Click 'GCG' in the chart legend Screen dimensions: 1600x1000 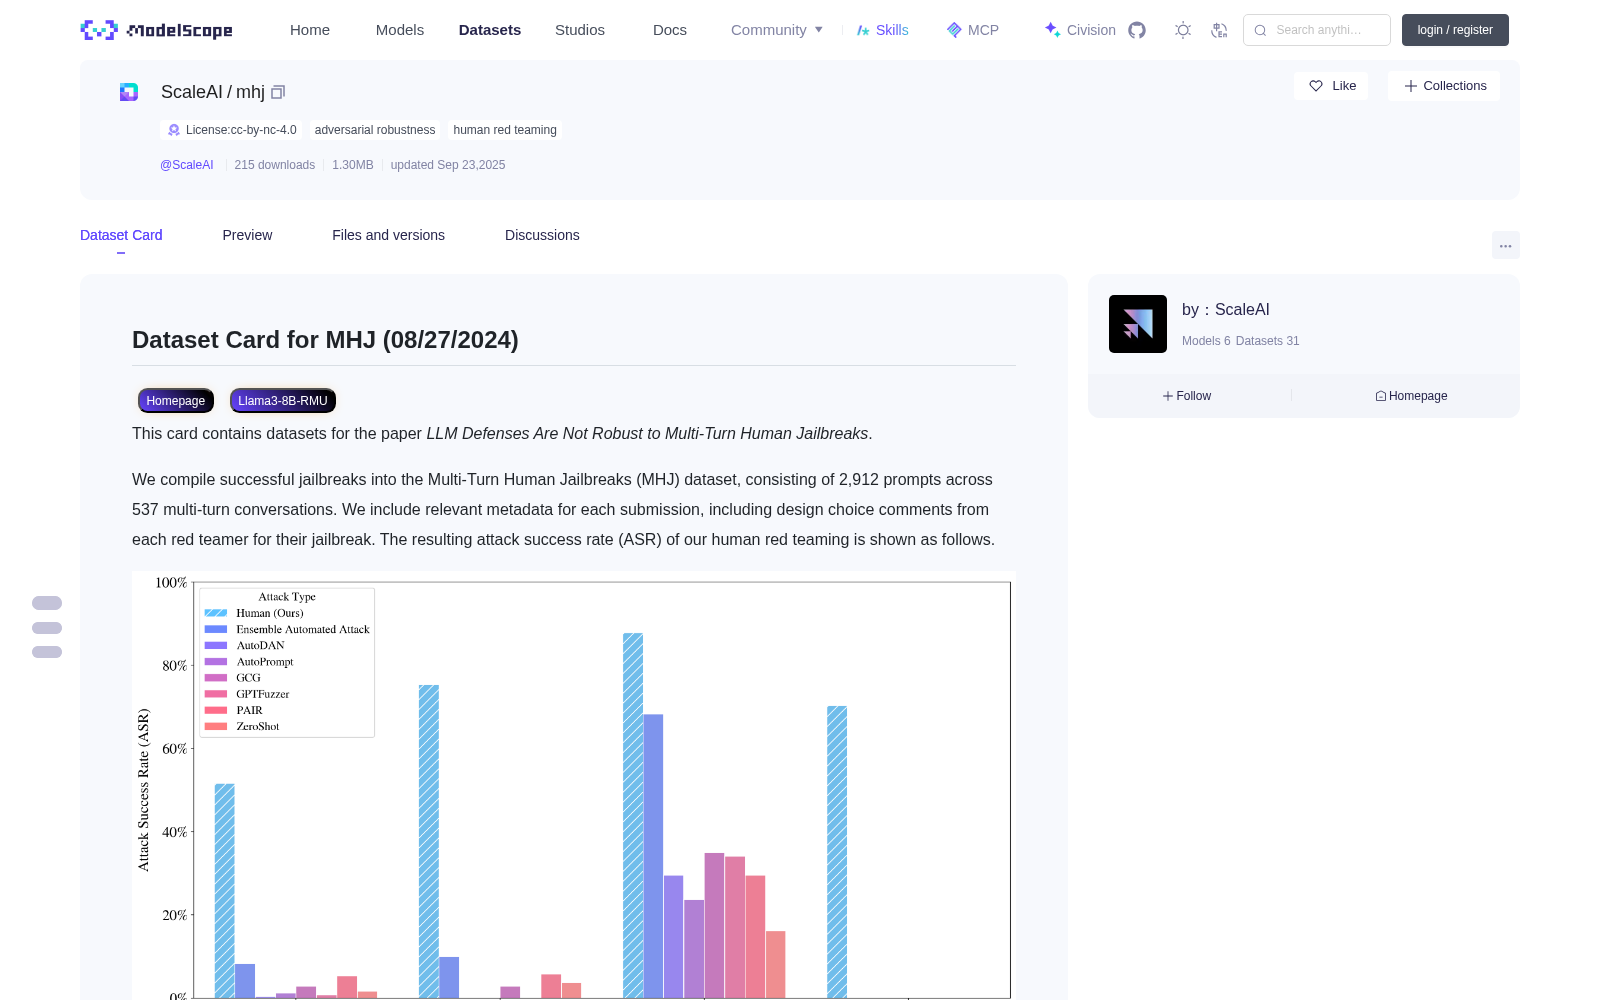tap(249, 678)
